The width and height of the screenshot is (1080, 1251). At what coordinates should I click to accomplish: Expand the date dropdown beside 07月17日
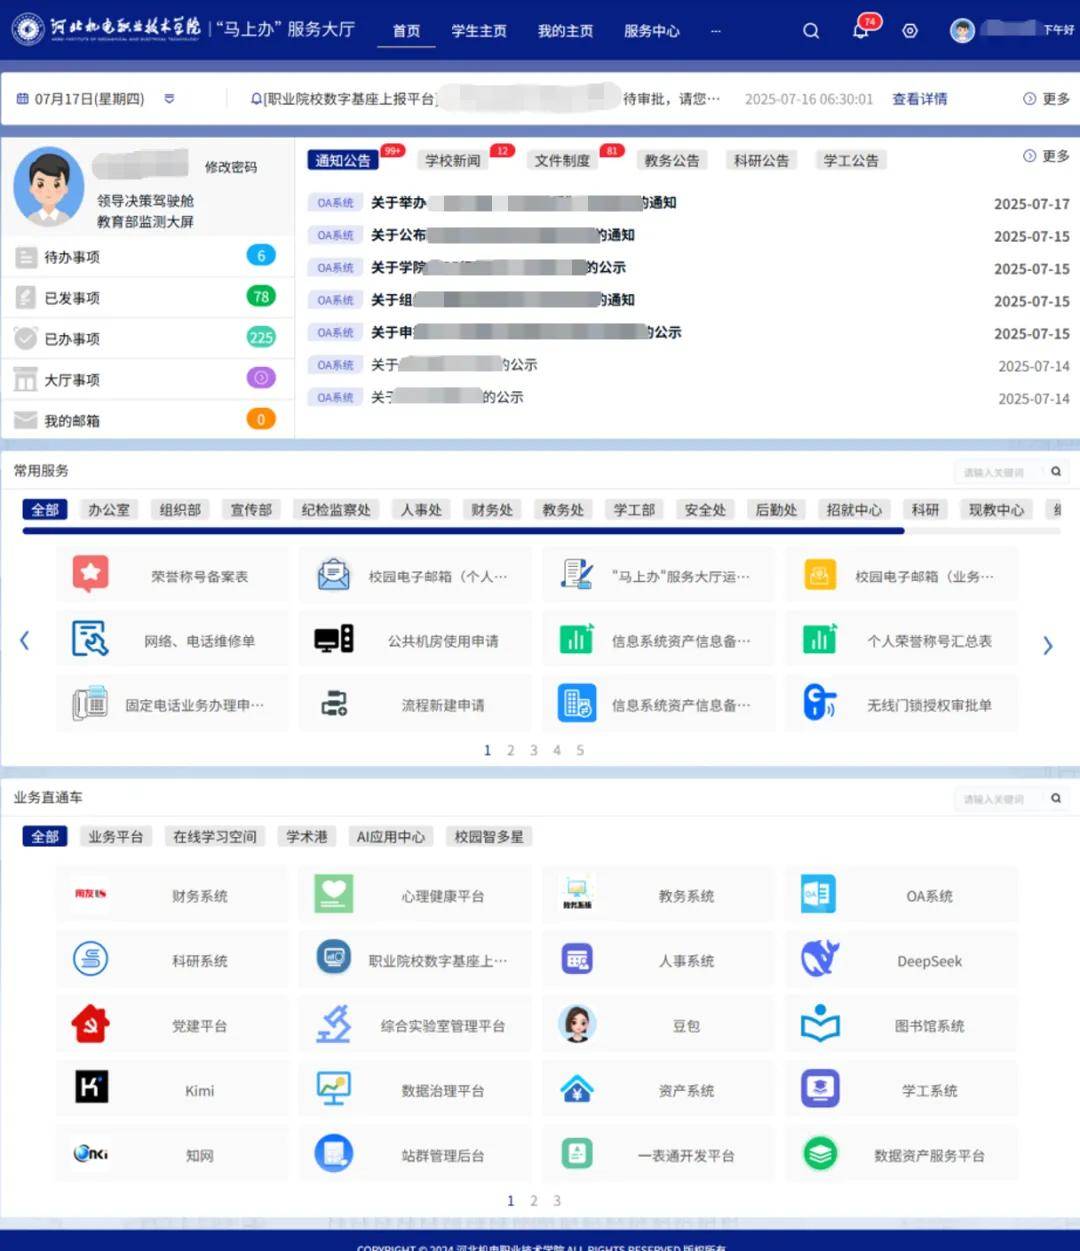(169, 99)
